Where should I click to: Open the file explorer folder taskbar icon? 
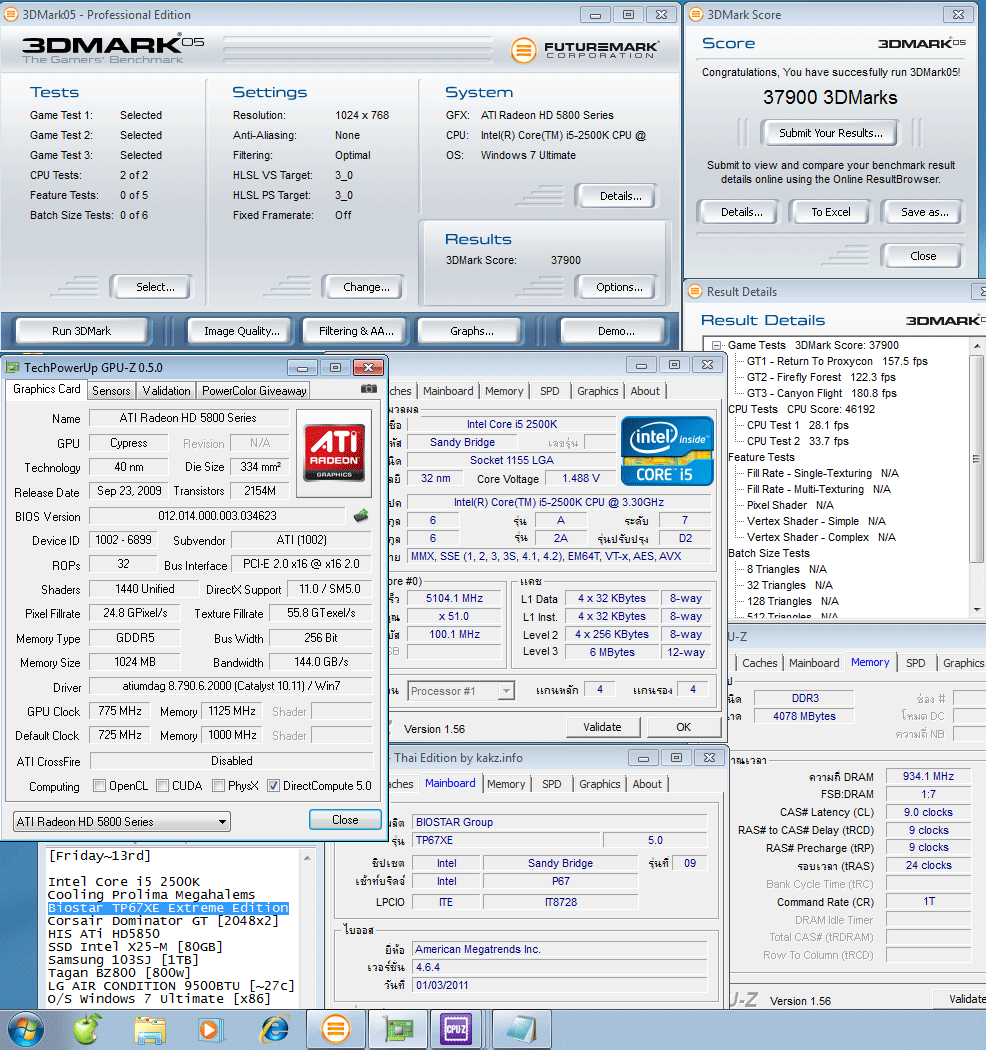click(x=149, y=1030)
